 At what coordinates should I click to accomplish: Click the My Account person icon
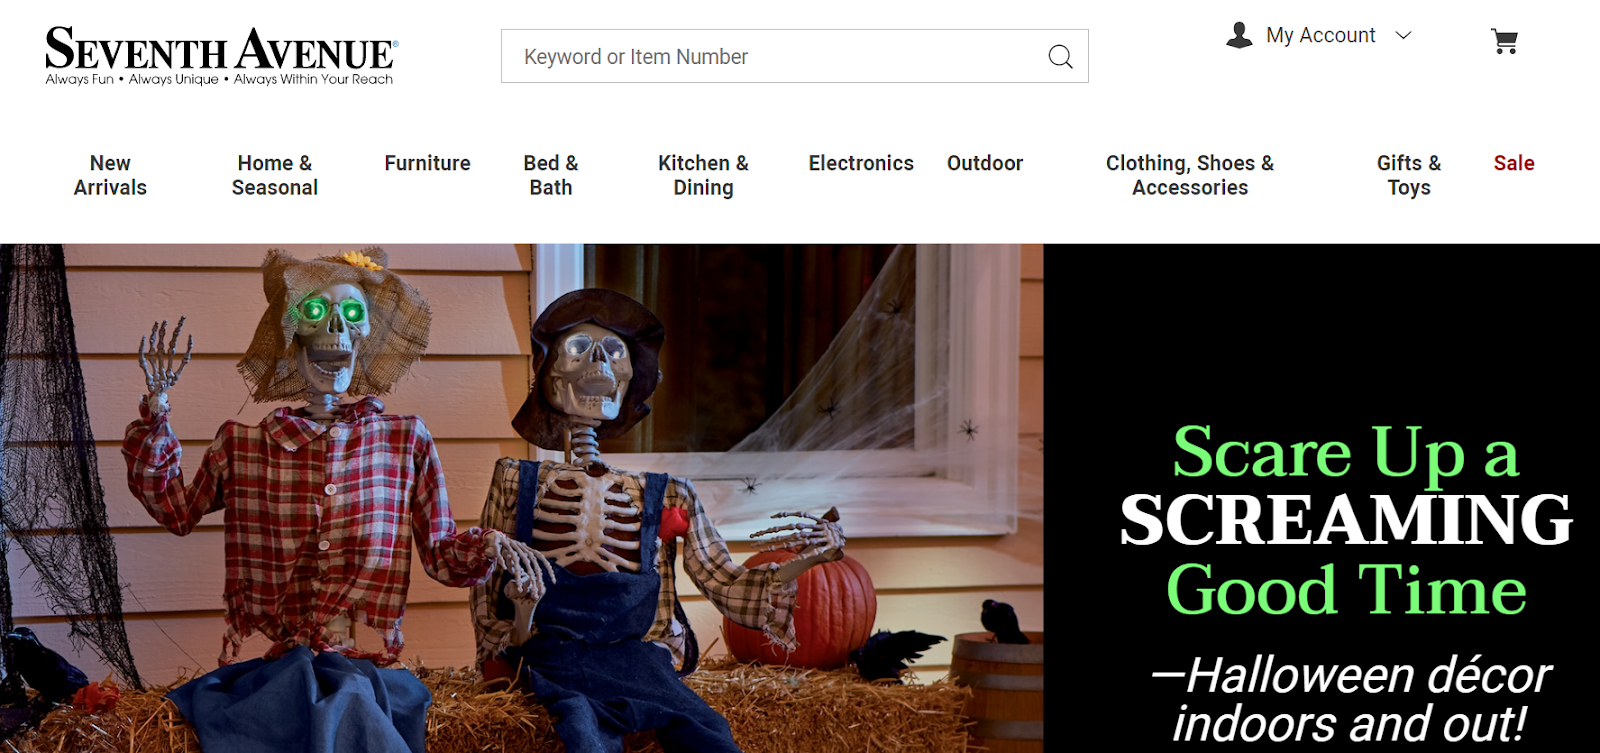click(1239, 35)
